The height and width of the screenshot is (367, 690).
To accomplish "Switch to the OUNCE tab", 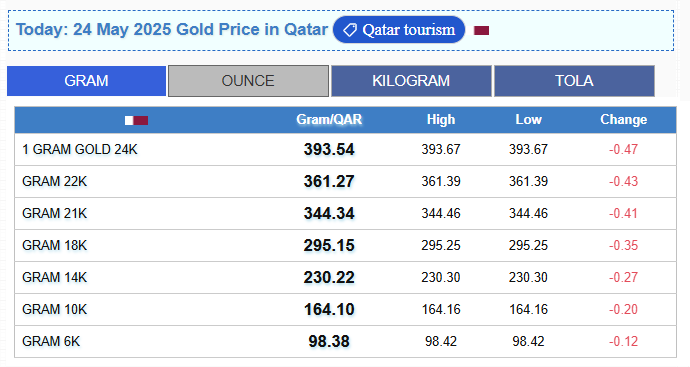I will click(248, 81).
